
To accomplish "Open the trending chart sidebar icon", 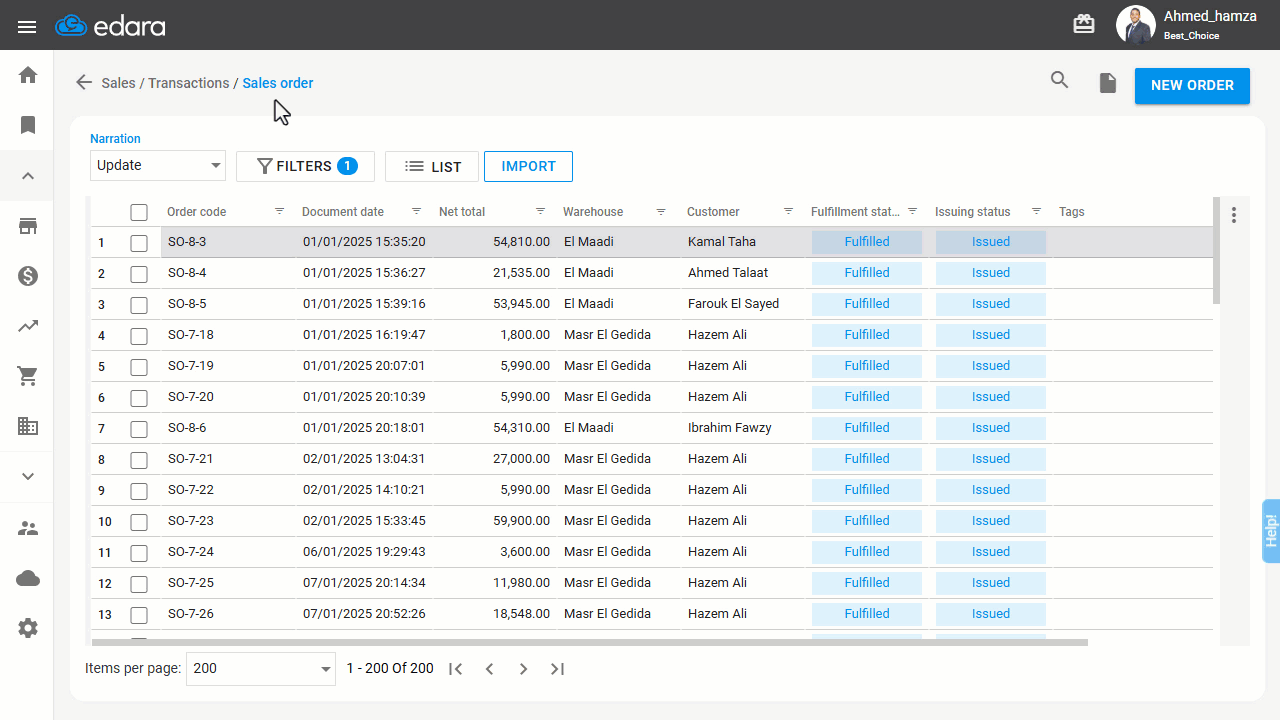I will [28, 326].
